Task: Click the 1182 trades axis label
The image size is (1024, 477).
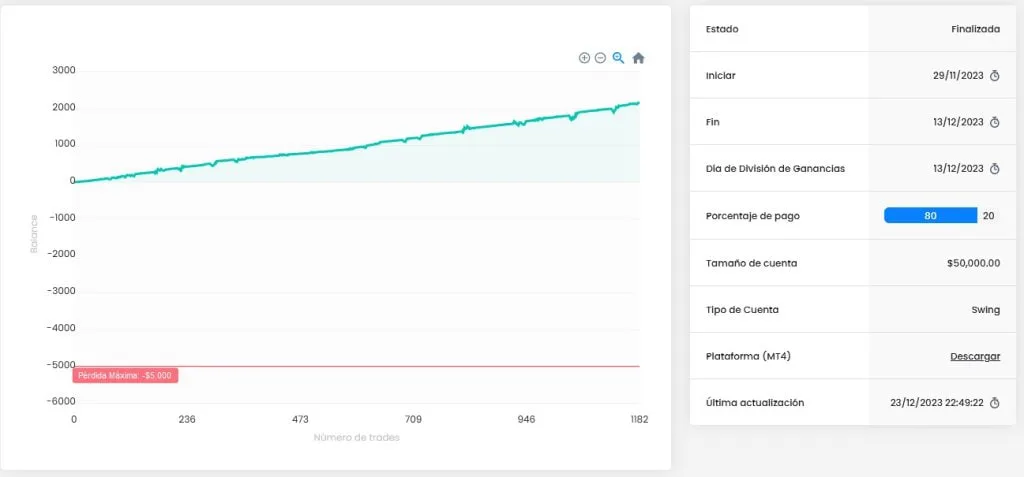Action: coord(639,419)
